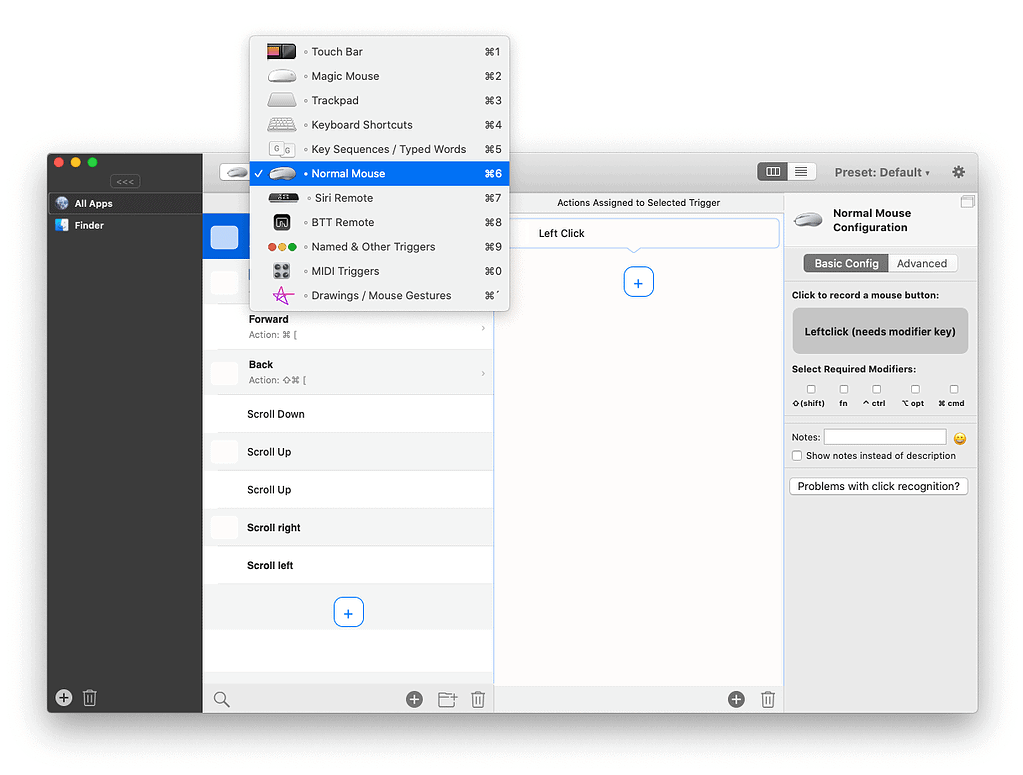Add trigger with bottom bar plus icon

414,699
